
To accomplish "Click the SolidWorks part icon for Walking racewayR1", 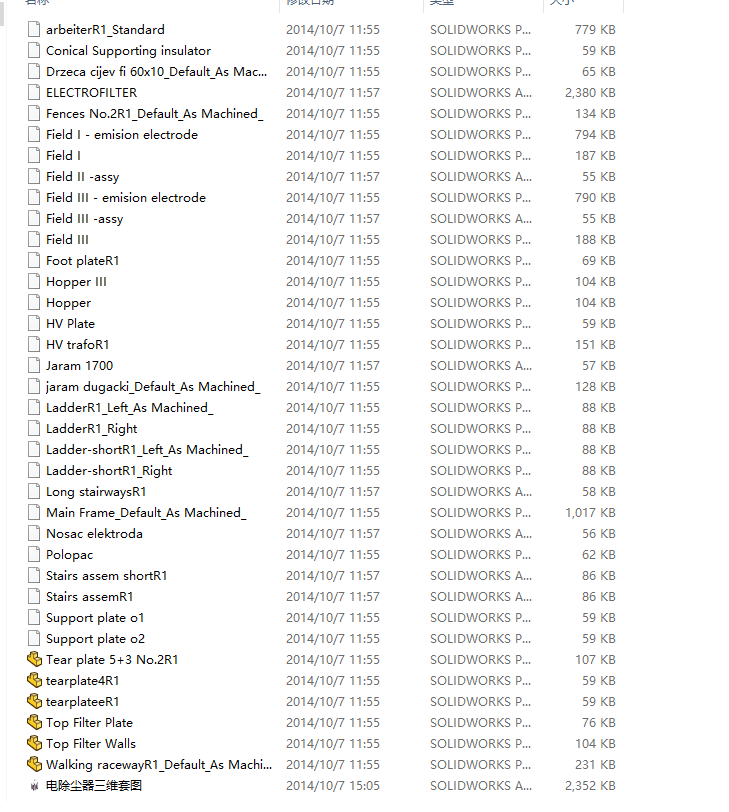I will [34, 764].
